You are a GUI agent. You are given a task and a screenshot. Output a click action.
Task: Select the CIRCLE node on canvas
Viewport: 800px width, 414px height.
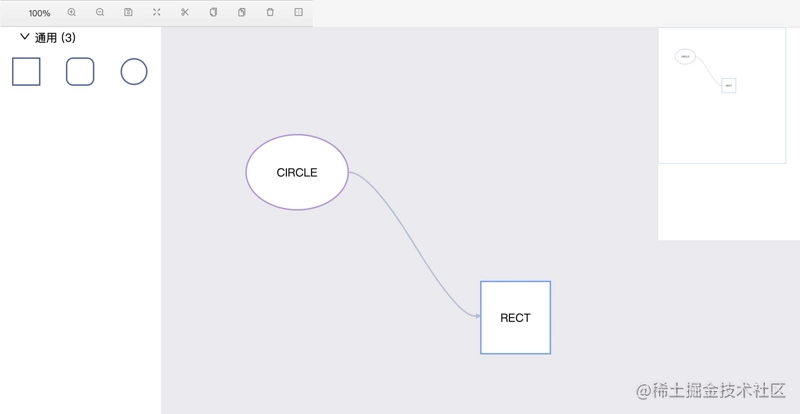pyautogui.click(x=297, y=173)
